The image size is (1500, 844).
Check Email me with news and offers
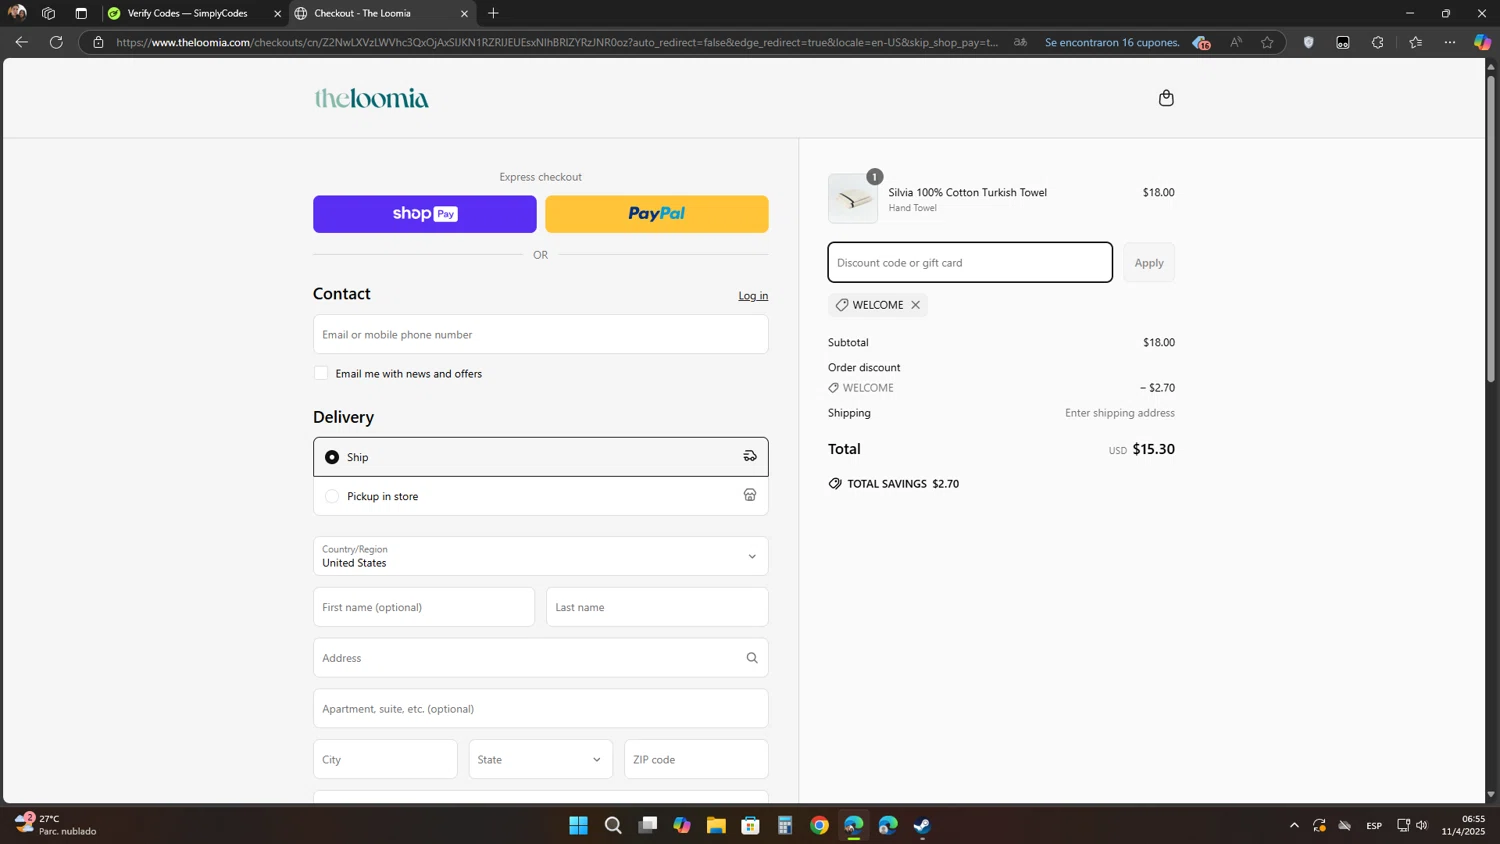(x=321, y=373)
